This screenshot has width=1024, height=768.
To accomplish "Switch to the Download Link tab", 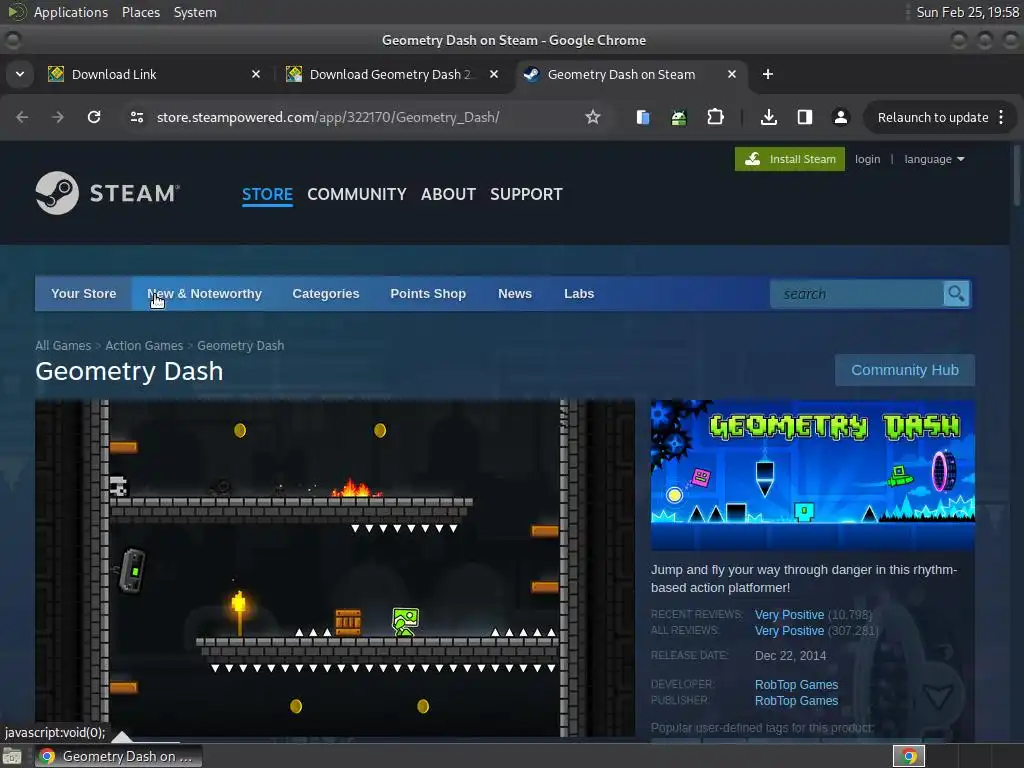I will tap(155, 74).
